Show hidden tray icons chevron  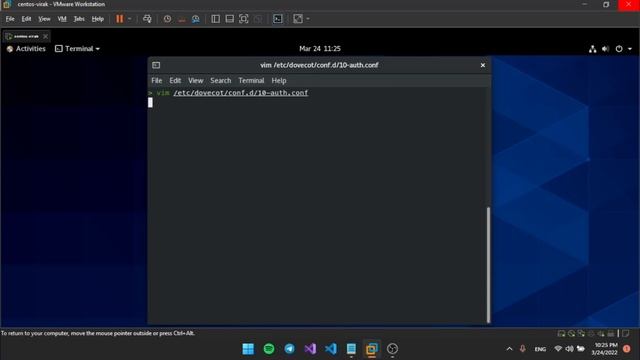(509, 349)
